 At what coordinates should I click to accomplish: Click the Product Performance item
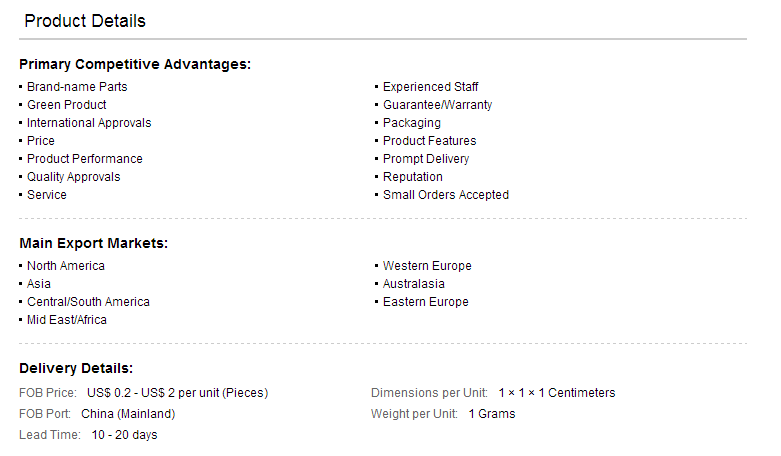[85, 159]
